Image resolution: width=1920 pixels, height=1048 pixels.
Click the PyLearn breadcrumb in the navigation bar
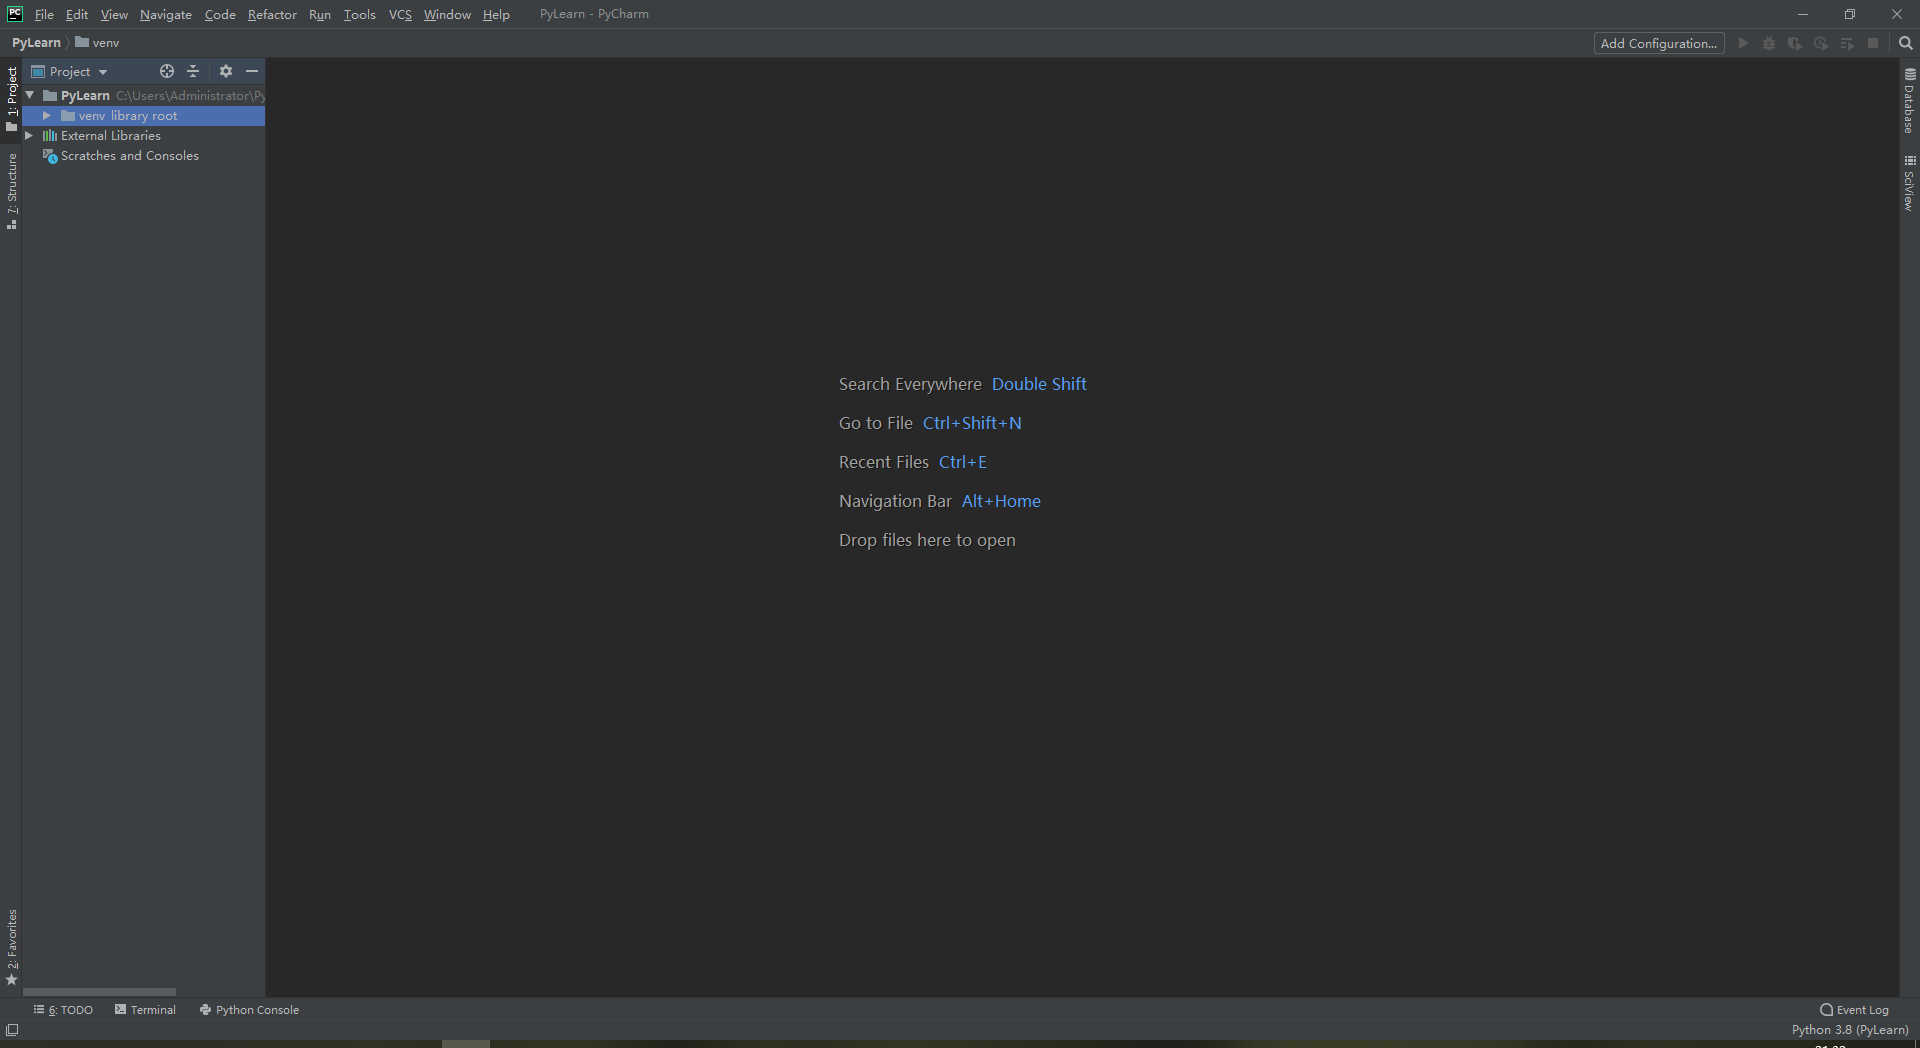click(36, 43)
